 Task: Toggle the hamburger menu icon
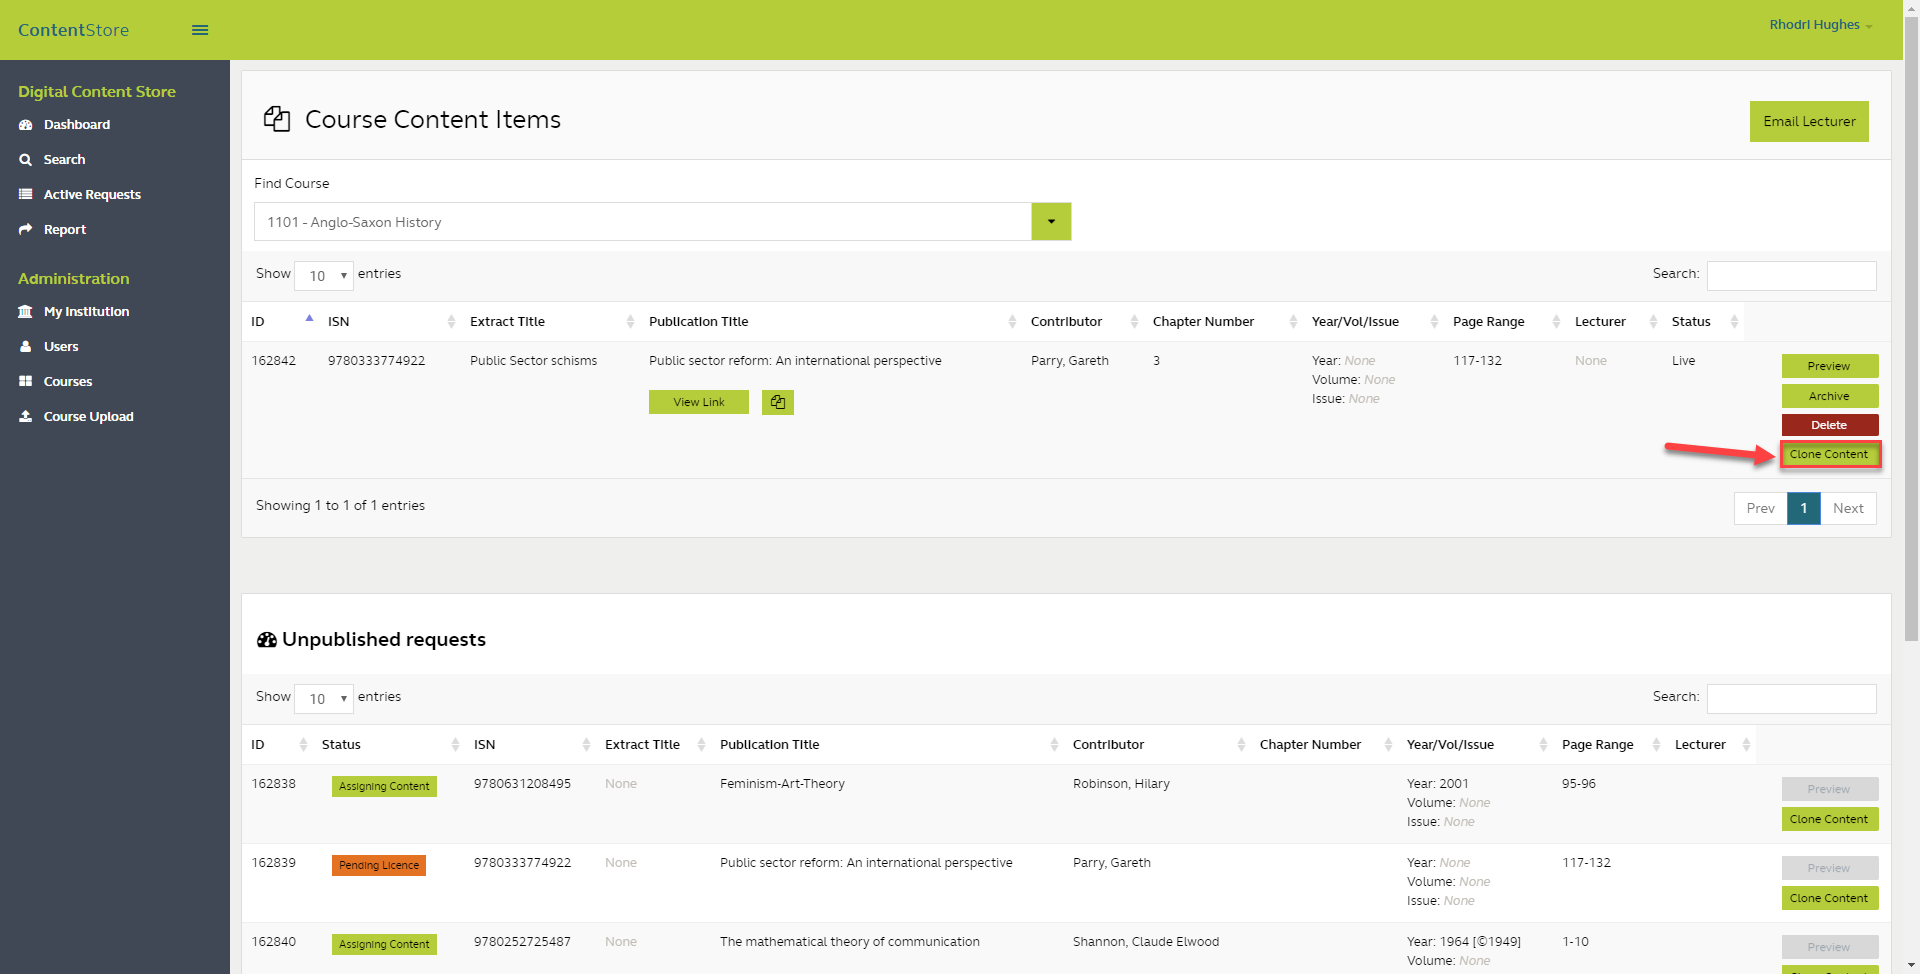pyautogui.click(x=200, y=30)
